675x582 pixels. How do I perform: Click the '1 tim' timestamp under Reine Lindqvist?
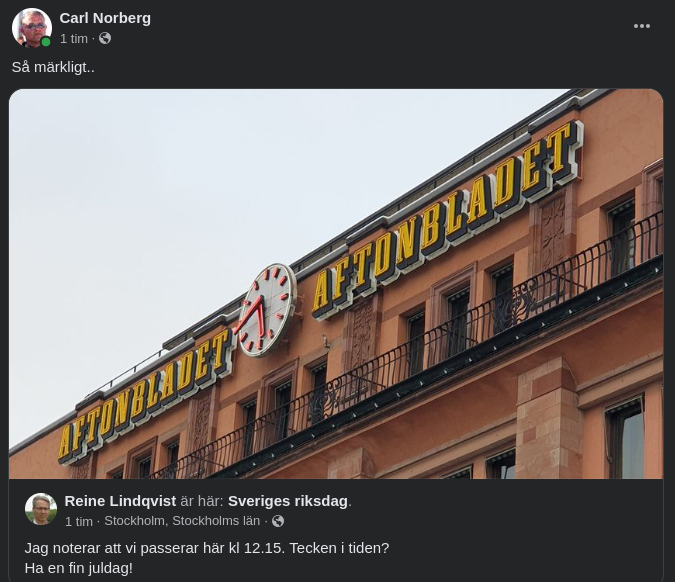click(x=79, y=521)
